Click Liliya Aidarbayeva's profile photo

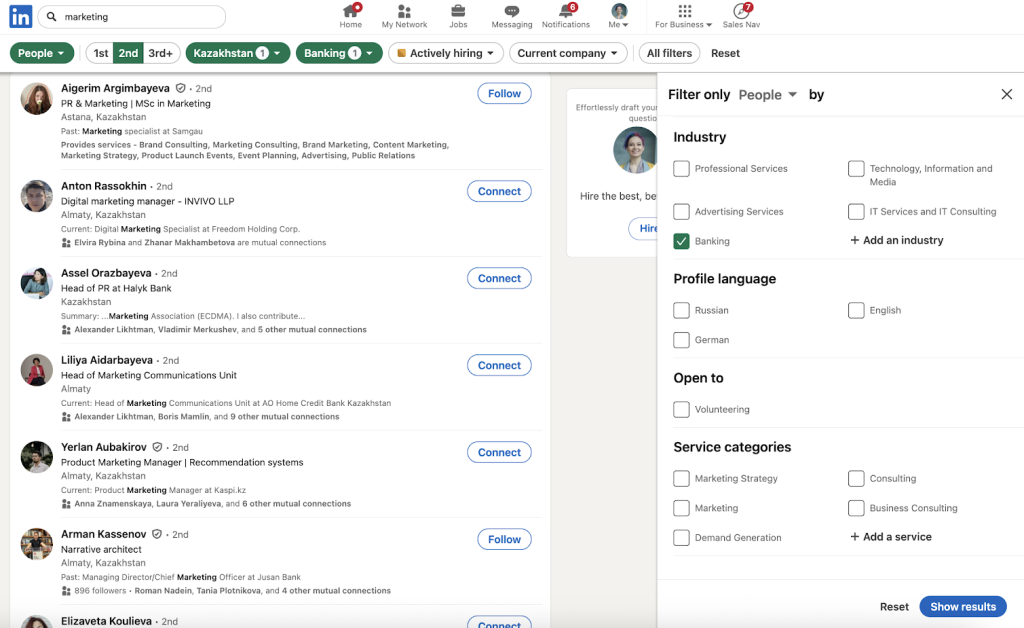point(37,370)
